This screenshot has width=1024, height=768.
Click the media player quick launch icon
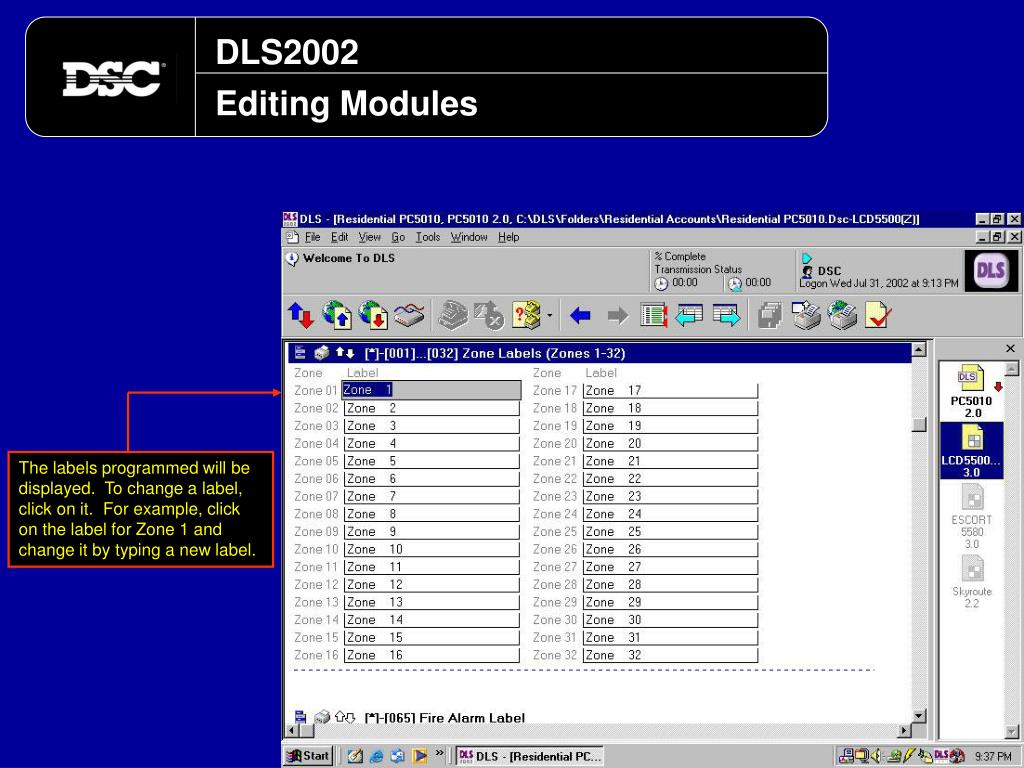click(419, 756)
